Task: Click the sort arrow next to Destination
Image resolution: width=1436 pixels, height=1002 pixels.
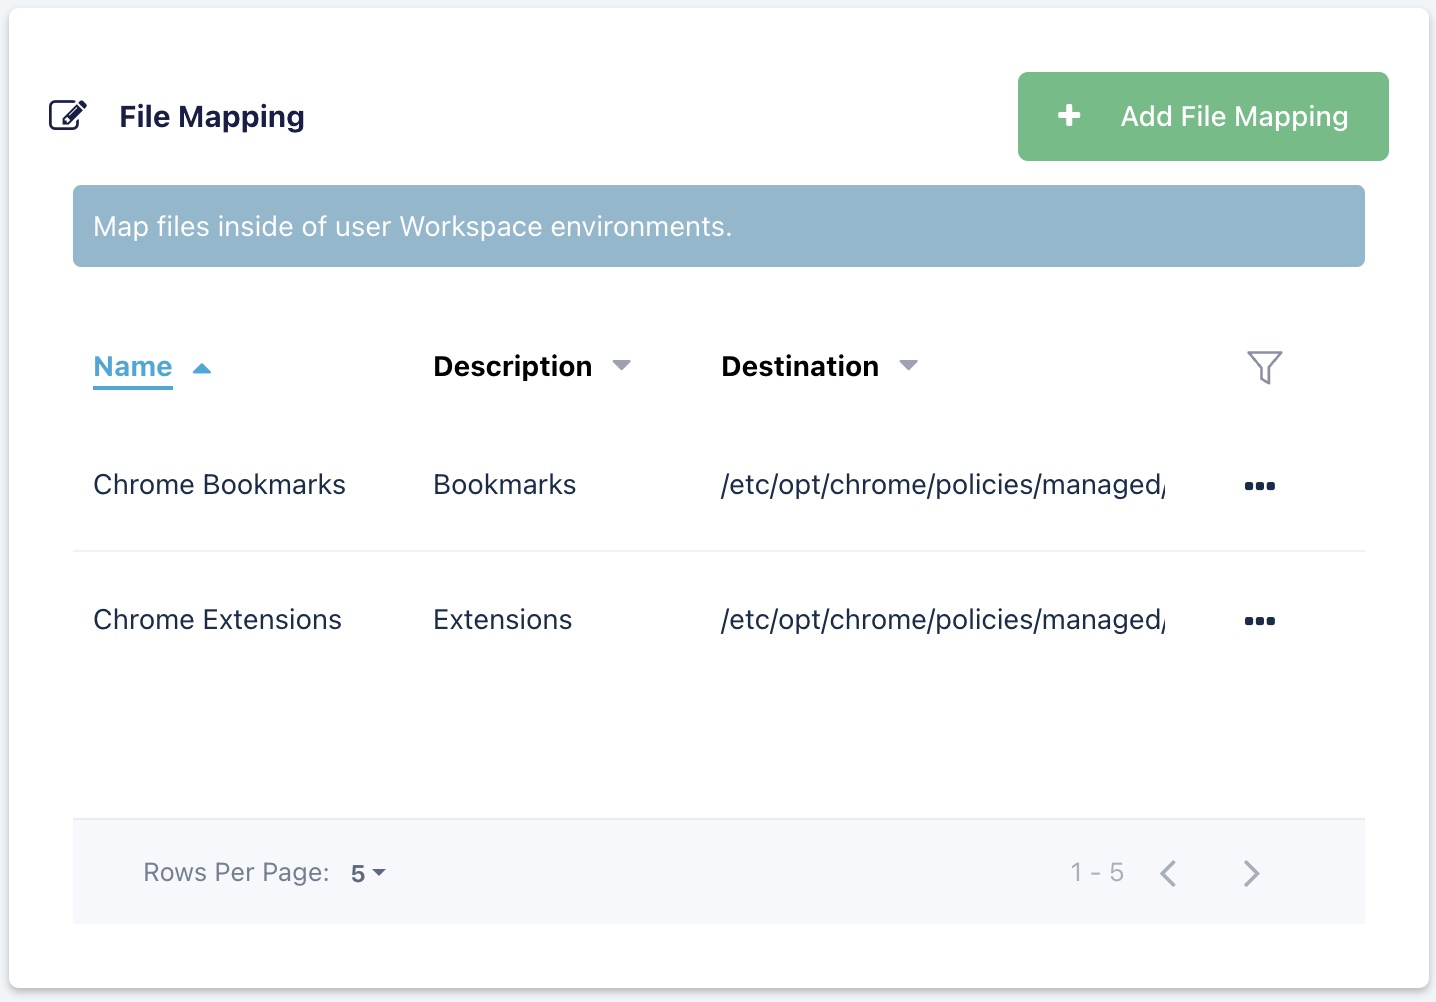Action: [x=908, y=366]
